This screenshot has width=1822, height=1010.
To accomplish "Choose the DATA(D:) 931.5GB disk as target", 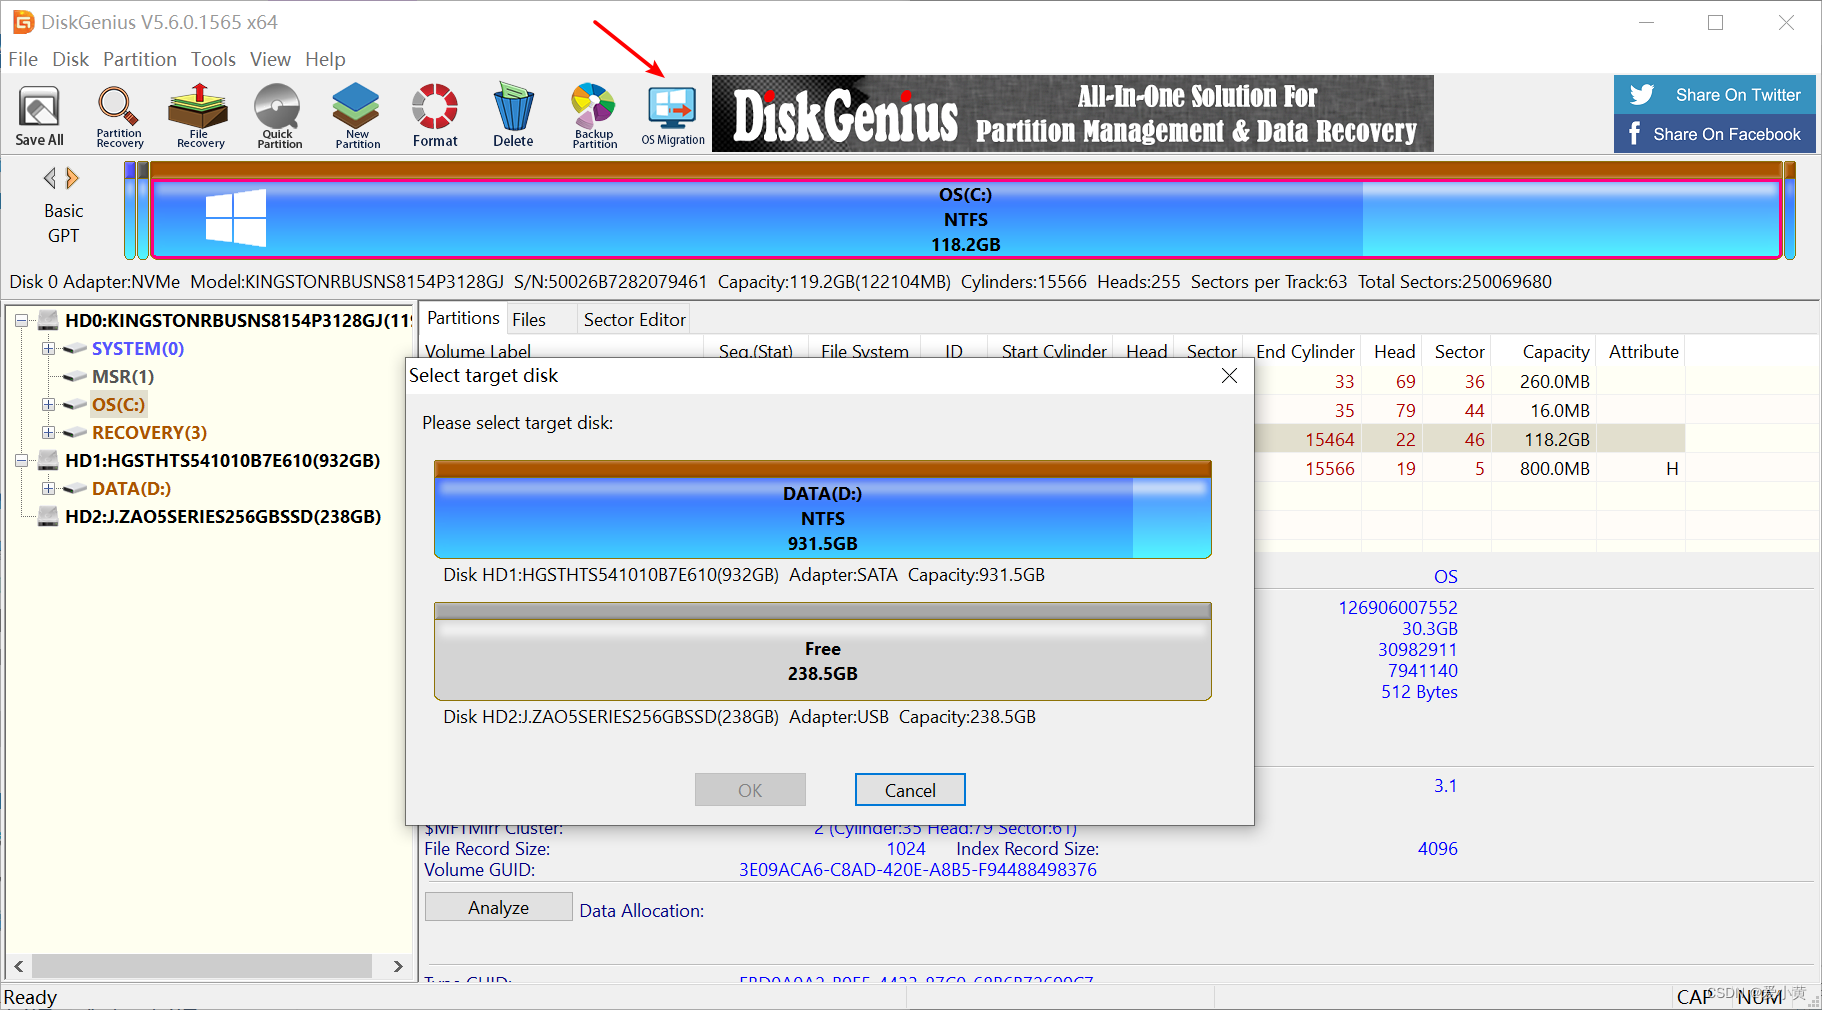I will tap(823, 509).
